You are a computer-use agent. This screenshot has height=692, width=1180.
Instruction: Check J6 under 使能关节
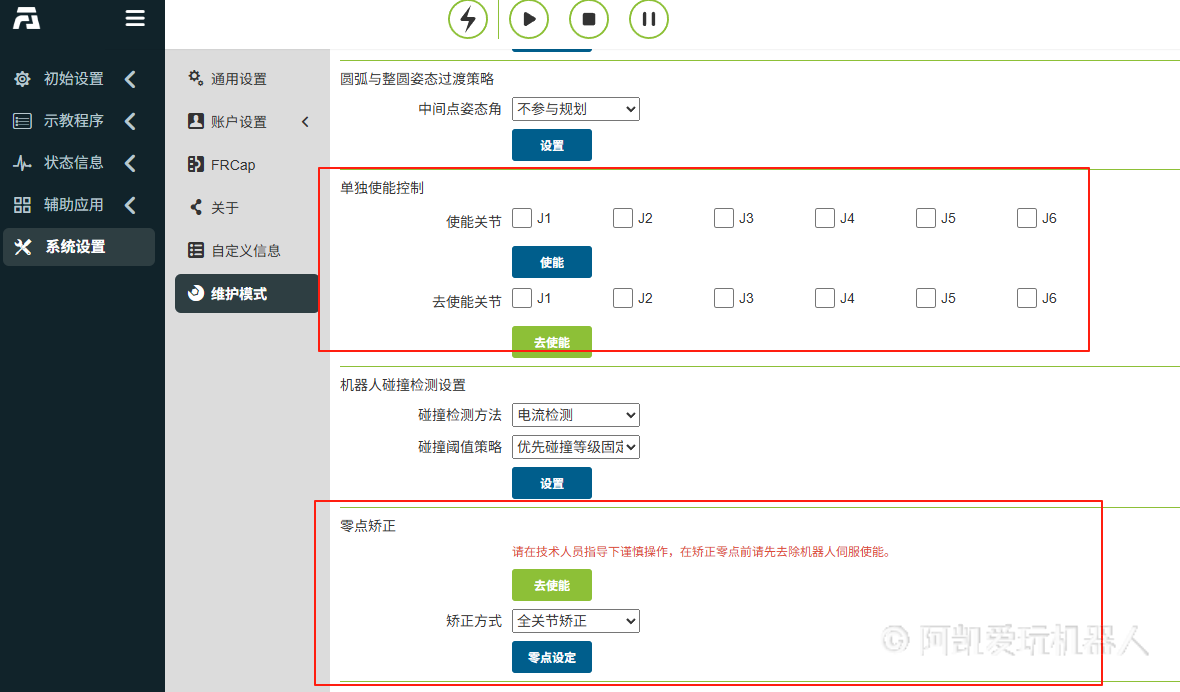tap(1027, 218)
